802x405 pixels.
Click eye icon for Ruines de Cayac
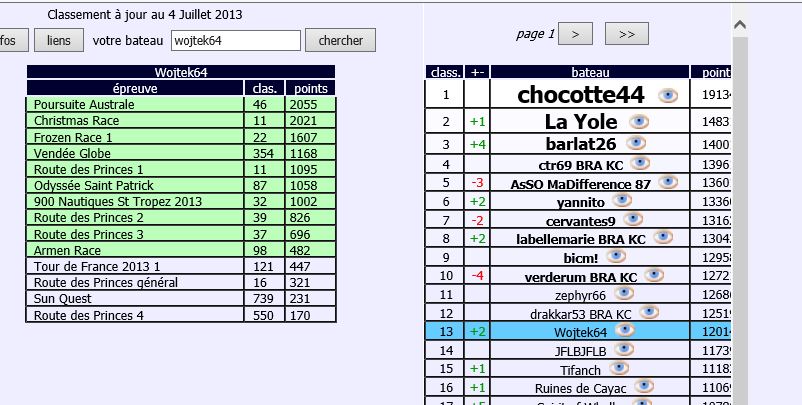(644, 386)
